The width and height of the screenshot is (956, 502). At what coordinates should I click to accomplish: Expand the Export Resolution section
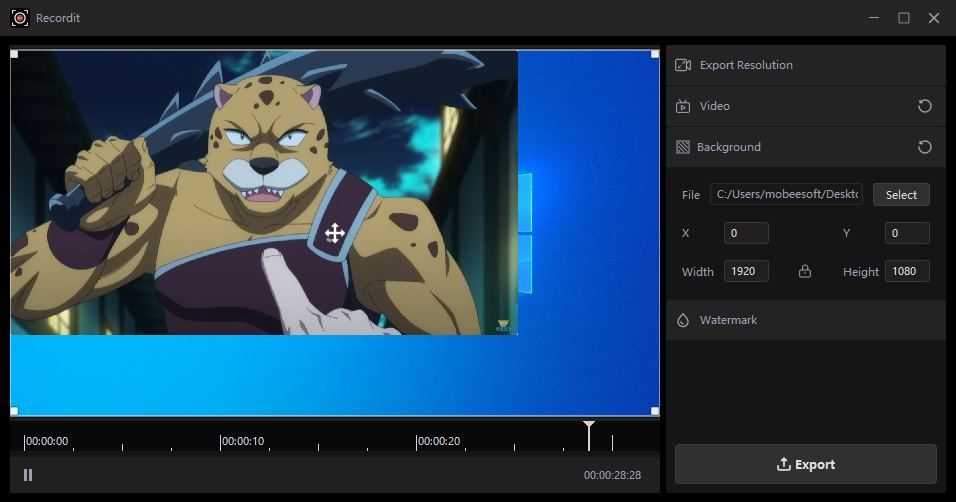[746, 65]
